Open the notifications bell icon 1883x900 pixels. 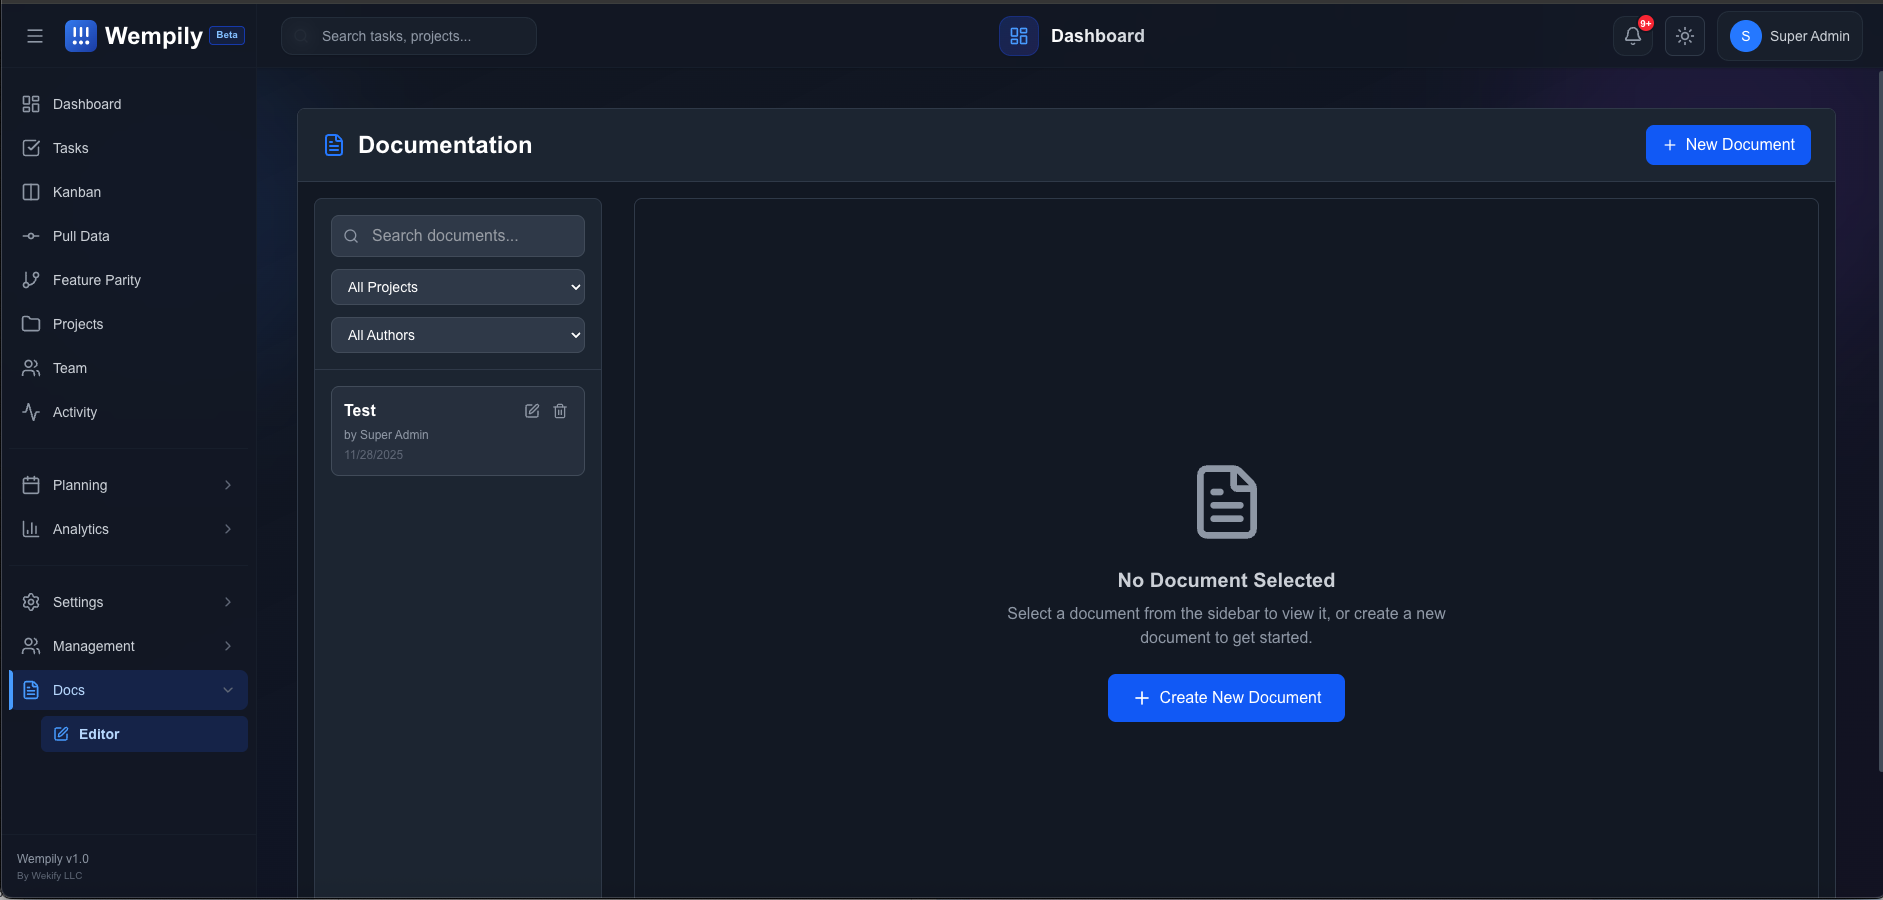coord(1633,36)
